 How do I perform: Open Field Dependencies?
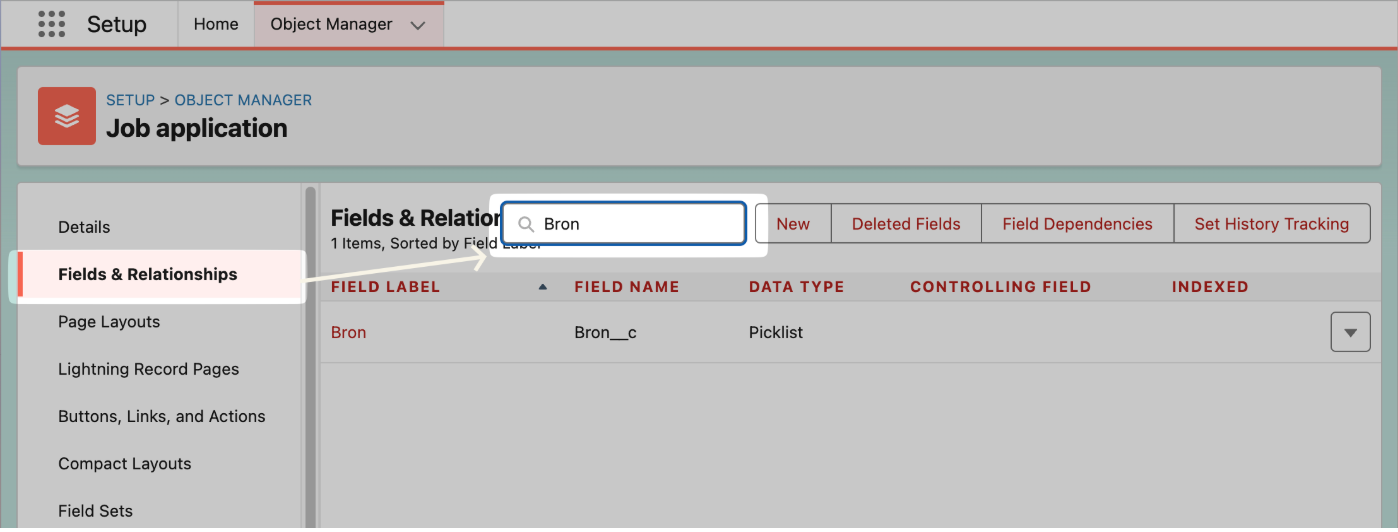coord(1077,224)
